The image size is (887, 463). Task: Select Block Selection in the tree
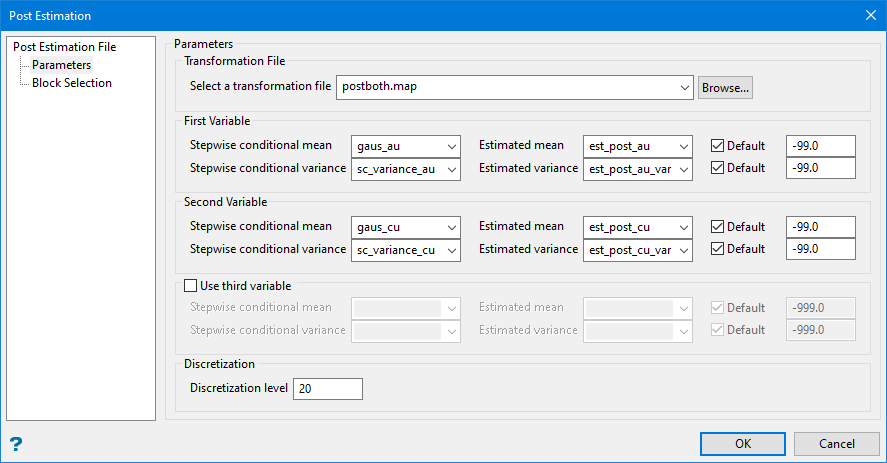point(72,83)
